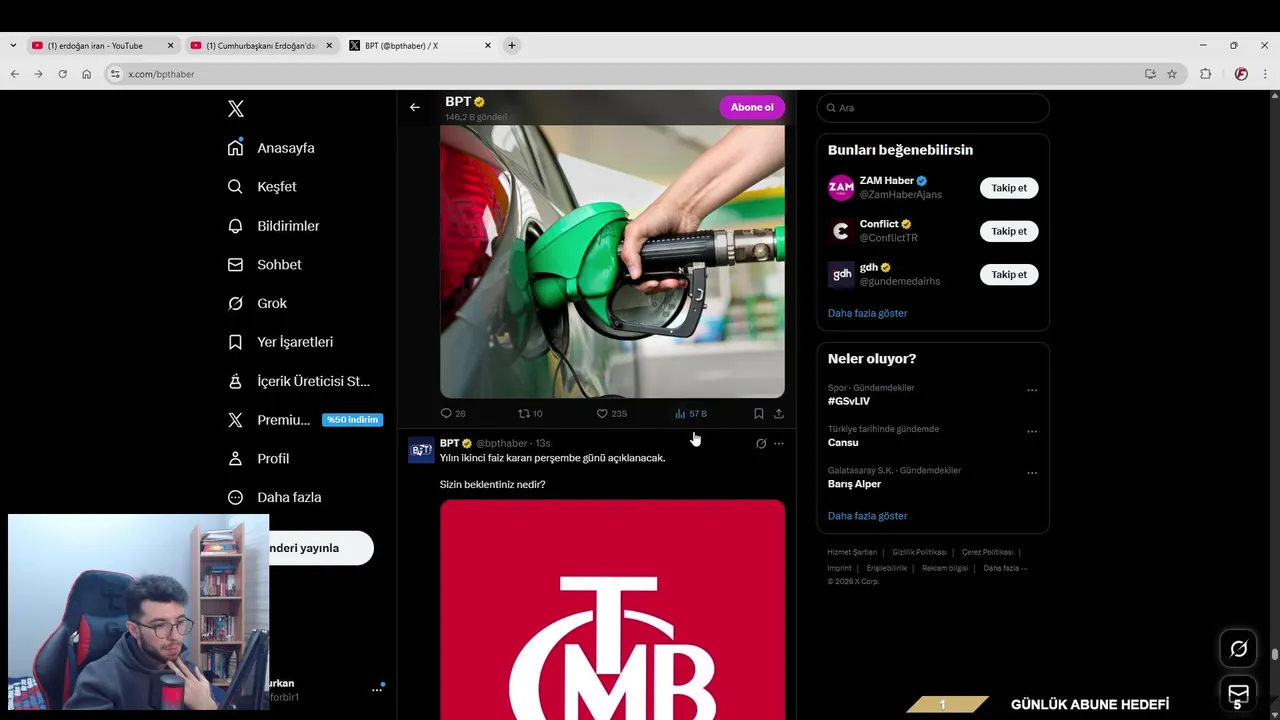This screenshot has width=1280, height=720.
Task: Open #GSvLIV trending topic
Action: (849, 401)
